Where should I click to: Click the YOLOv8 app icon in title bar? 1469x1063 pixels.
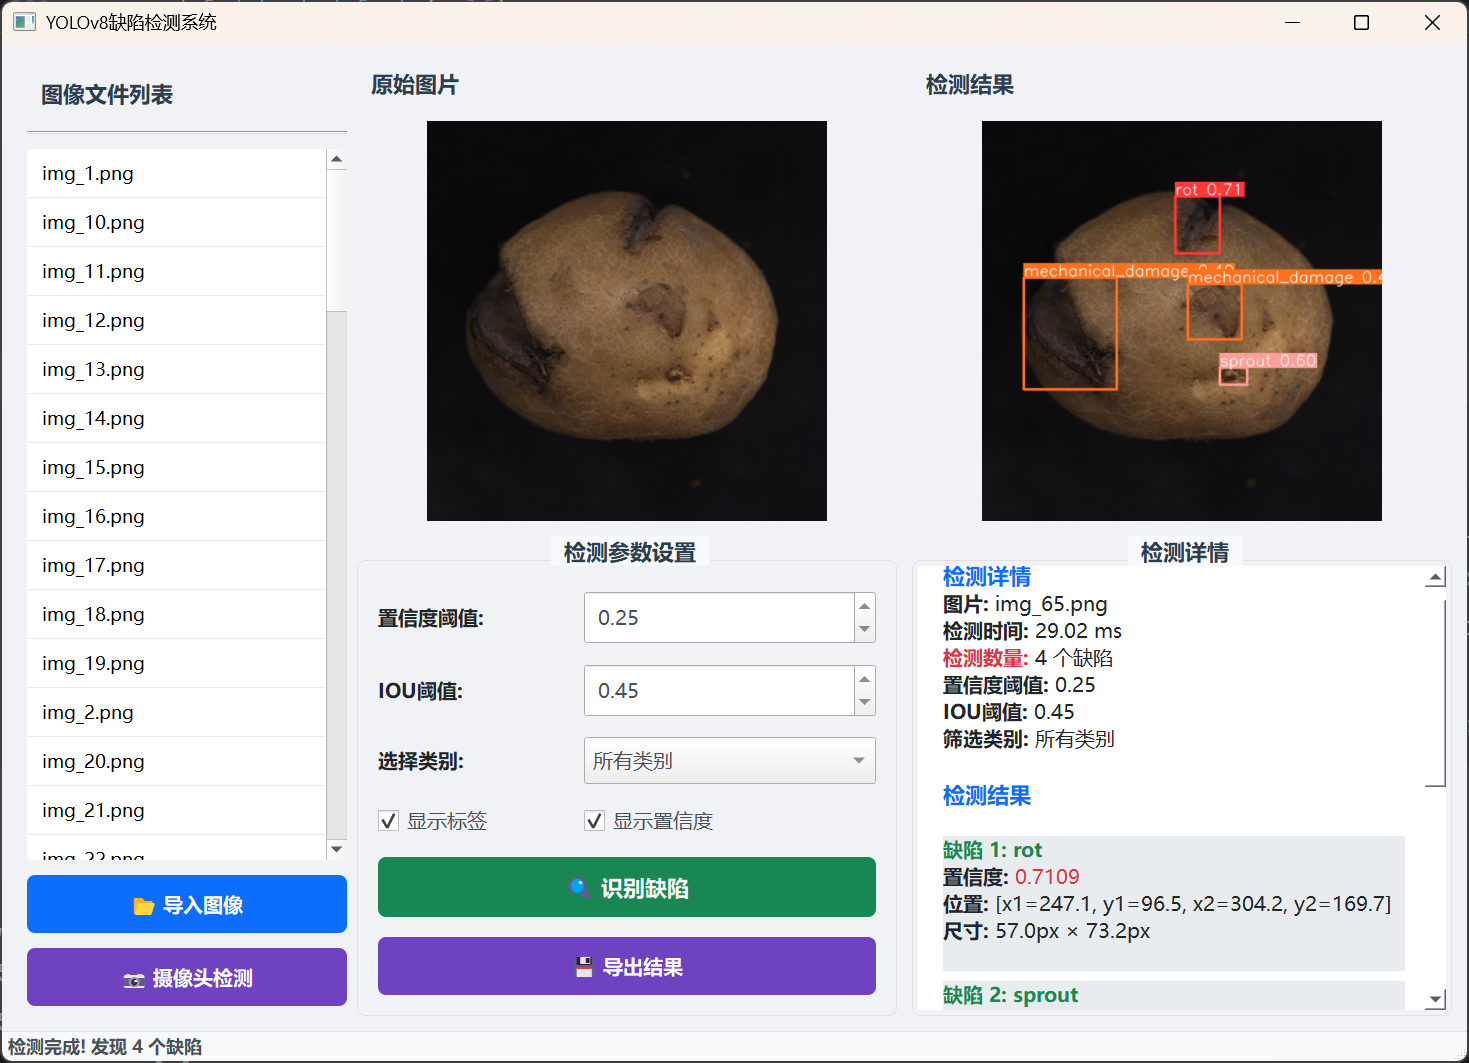[x=25, y=22]
